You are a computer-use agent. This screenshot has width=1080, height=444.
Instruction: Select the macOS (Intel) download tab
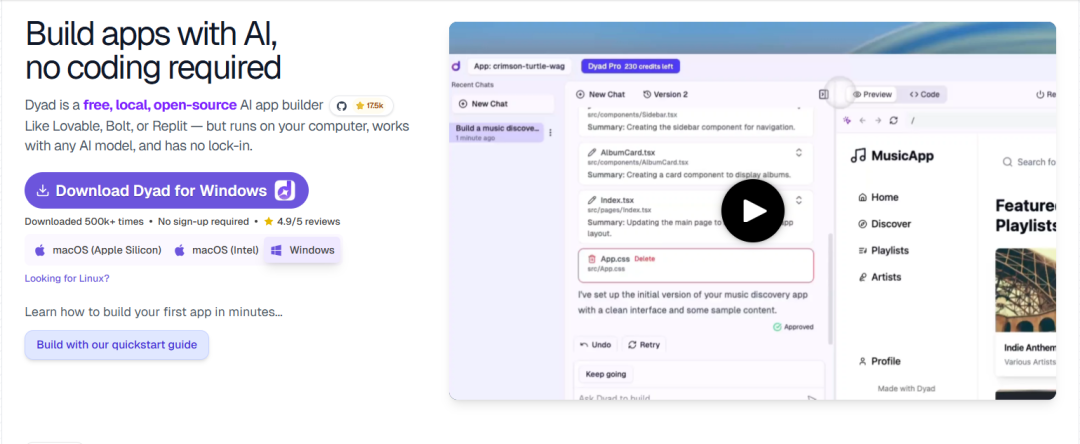216,250
